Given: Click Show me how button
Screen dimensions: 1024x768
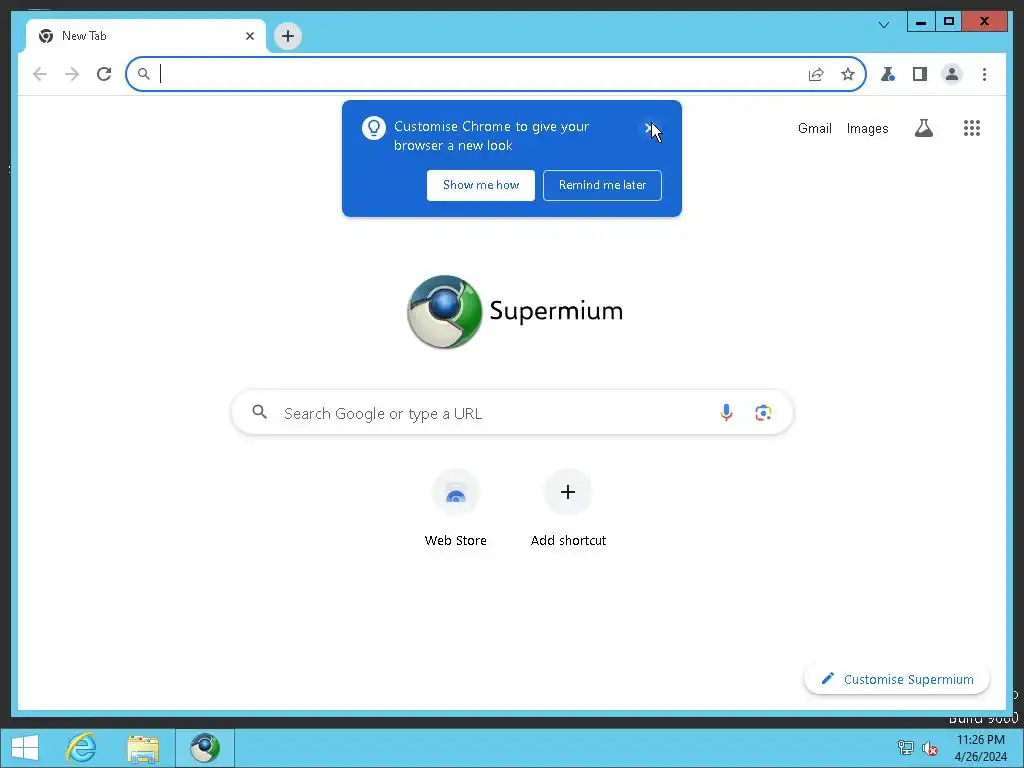Looking at the screenshot, I should [x=481, y=185].
